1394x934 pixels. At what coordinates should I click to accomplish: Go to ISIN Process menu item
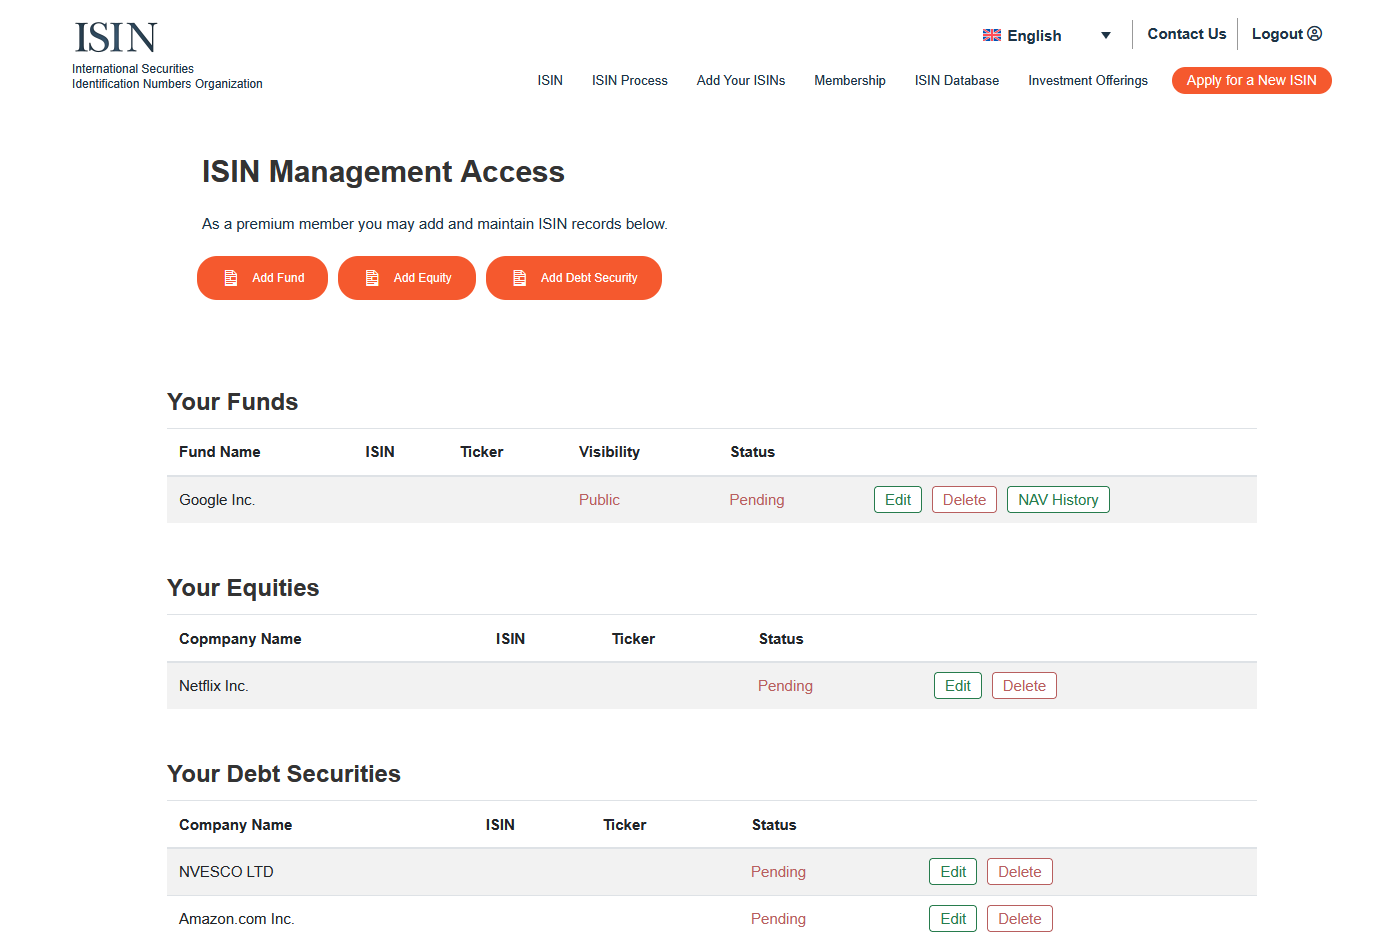[x=630, y=81]
